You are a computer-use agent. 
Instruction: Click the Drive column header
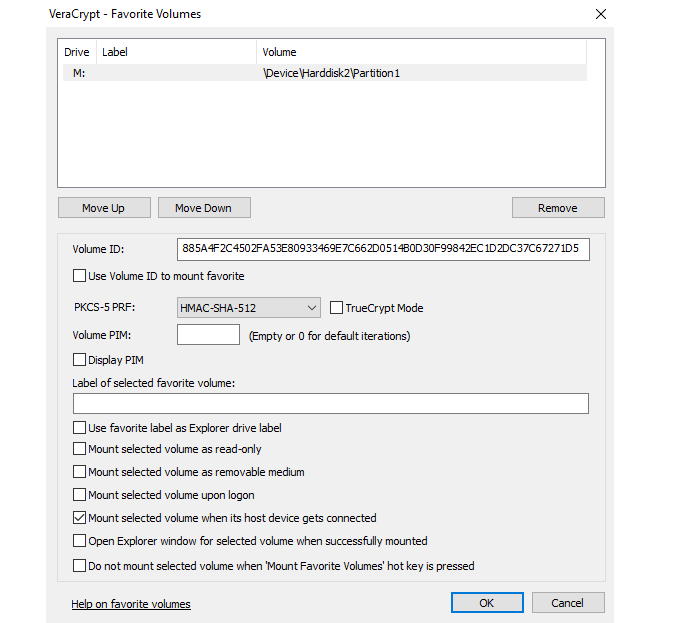pos(77,52)
